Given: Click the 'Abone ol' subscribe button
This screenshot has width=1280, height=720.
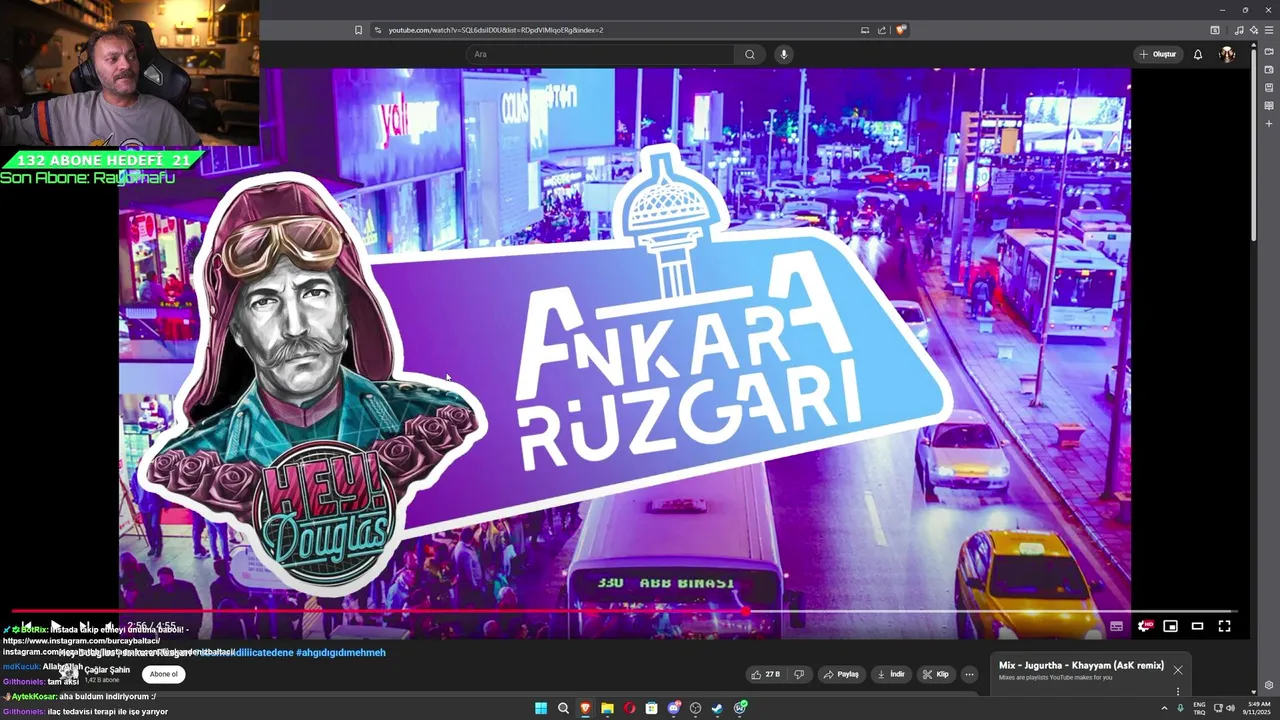Looking at the screenshot, I should (163, 674).
